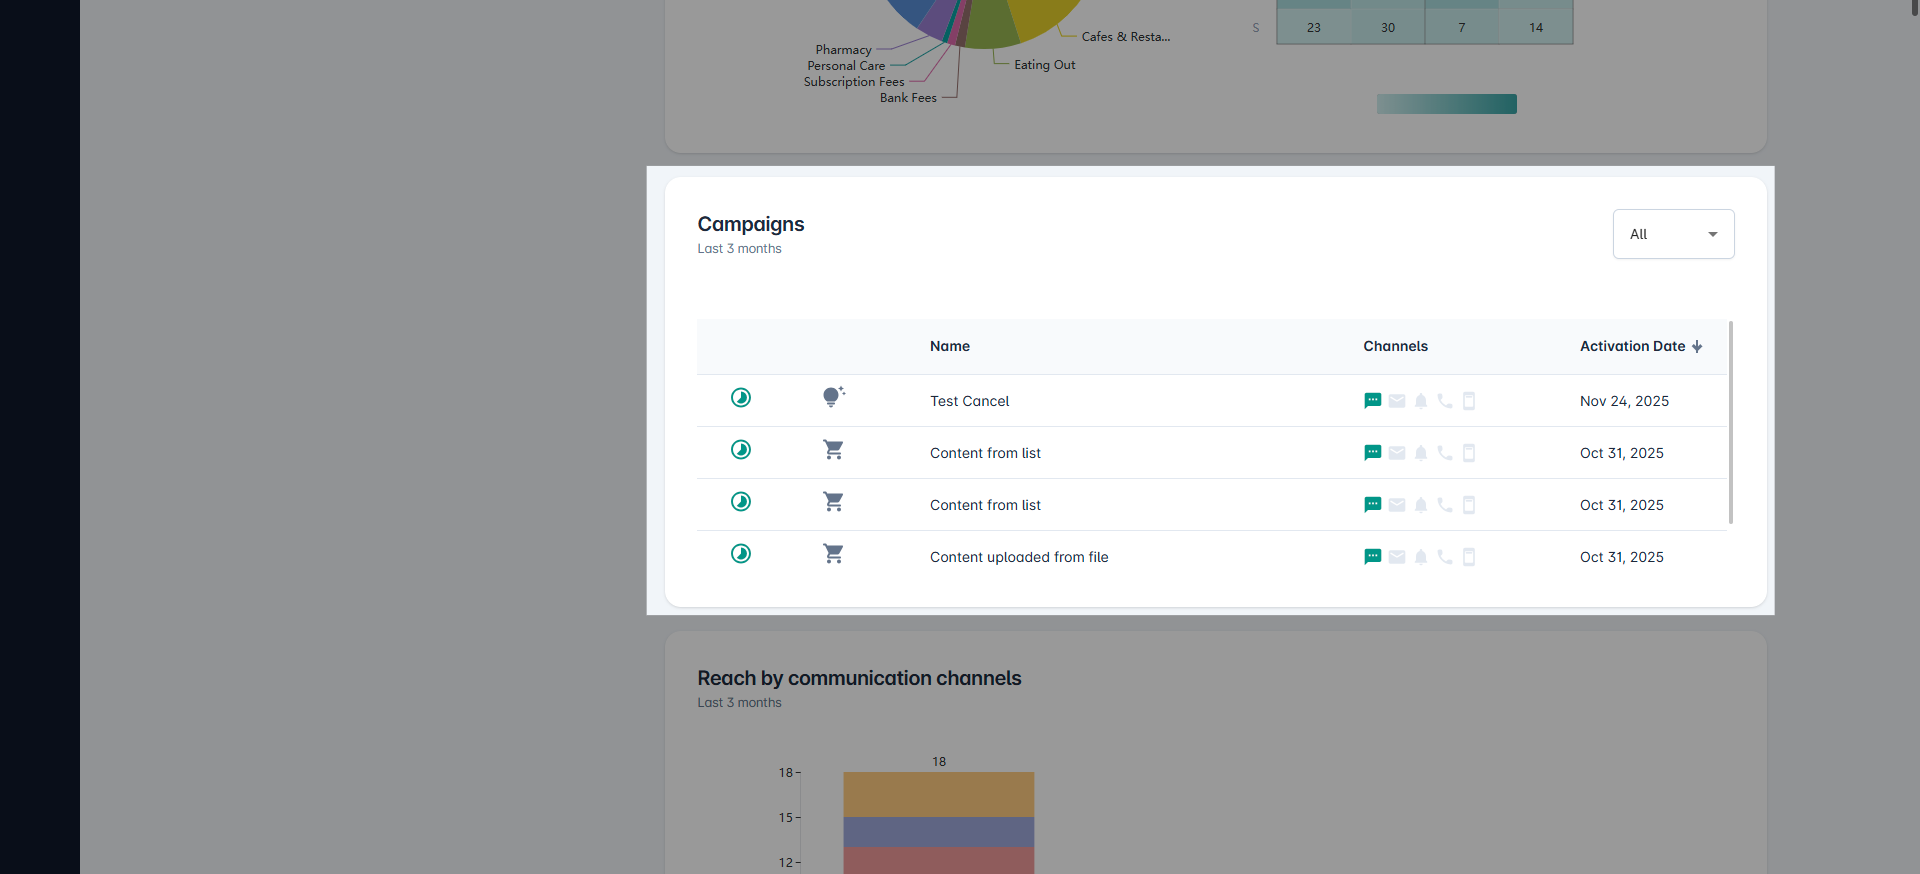The height and width of the screenshot is (874, 1920).
Task: Click email envelope icon in Test Cancel row
Action: (1397, 401)
